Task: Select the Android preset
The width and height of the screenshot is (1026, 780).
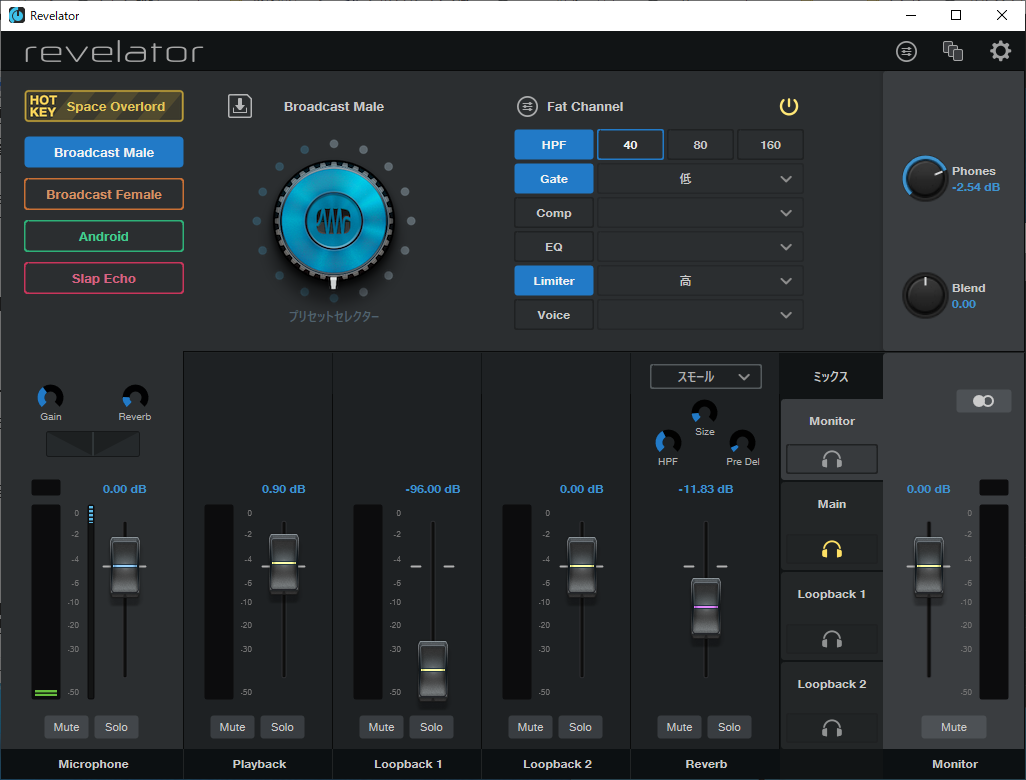Action: [104, 236]
